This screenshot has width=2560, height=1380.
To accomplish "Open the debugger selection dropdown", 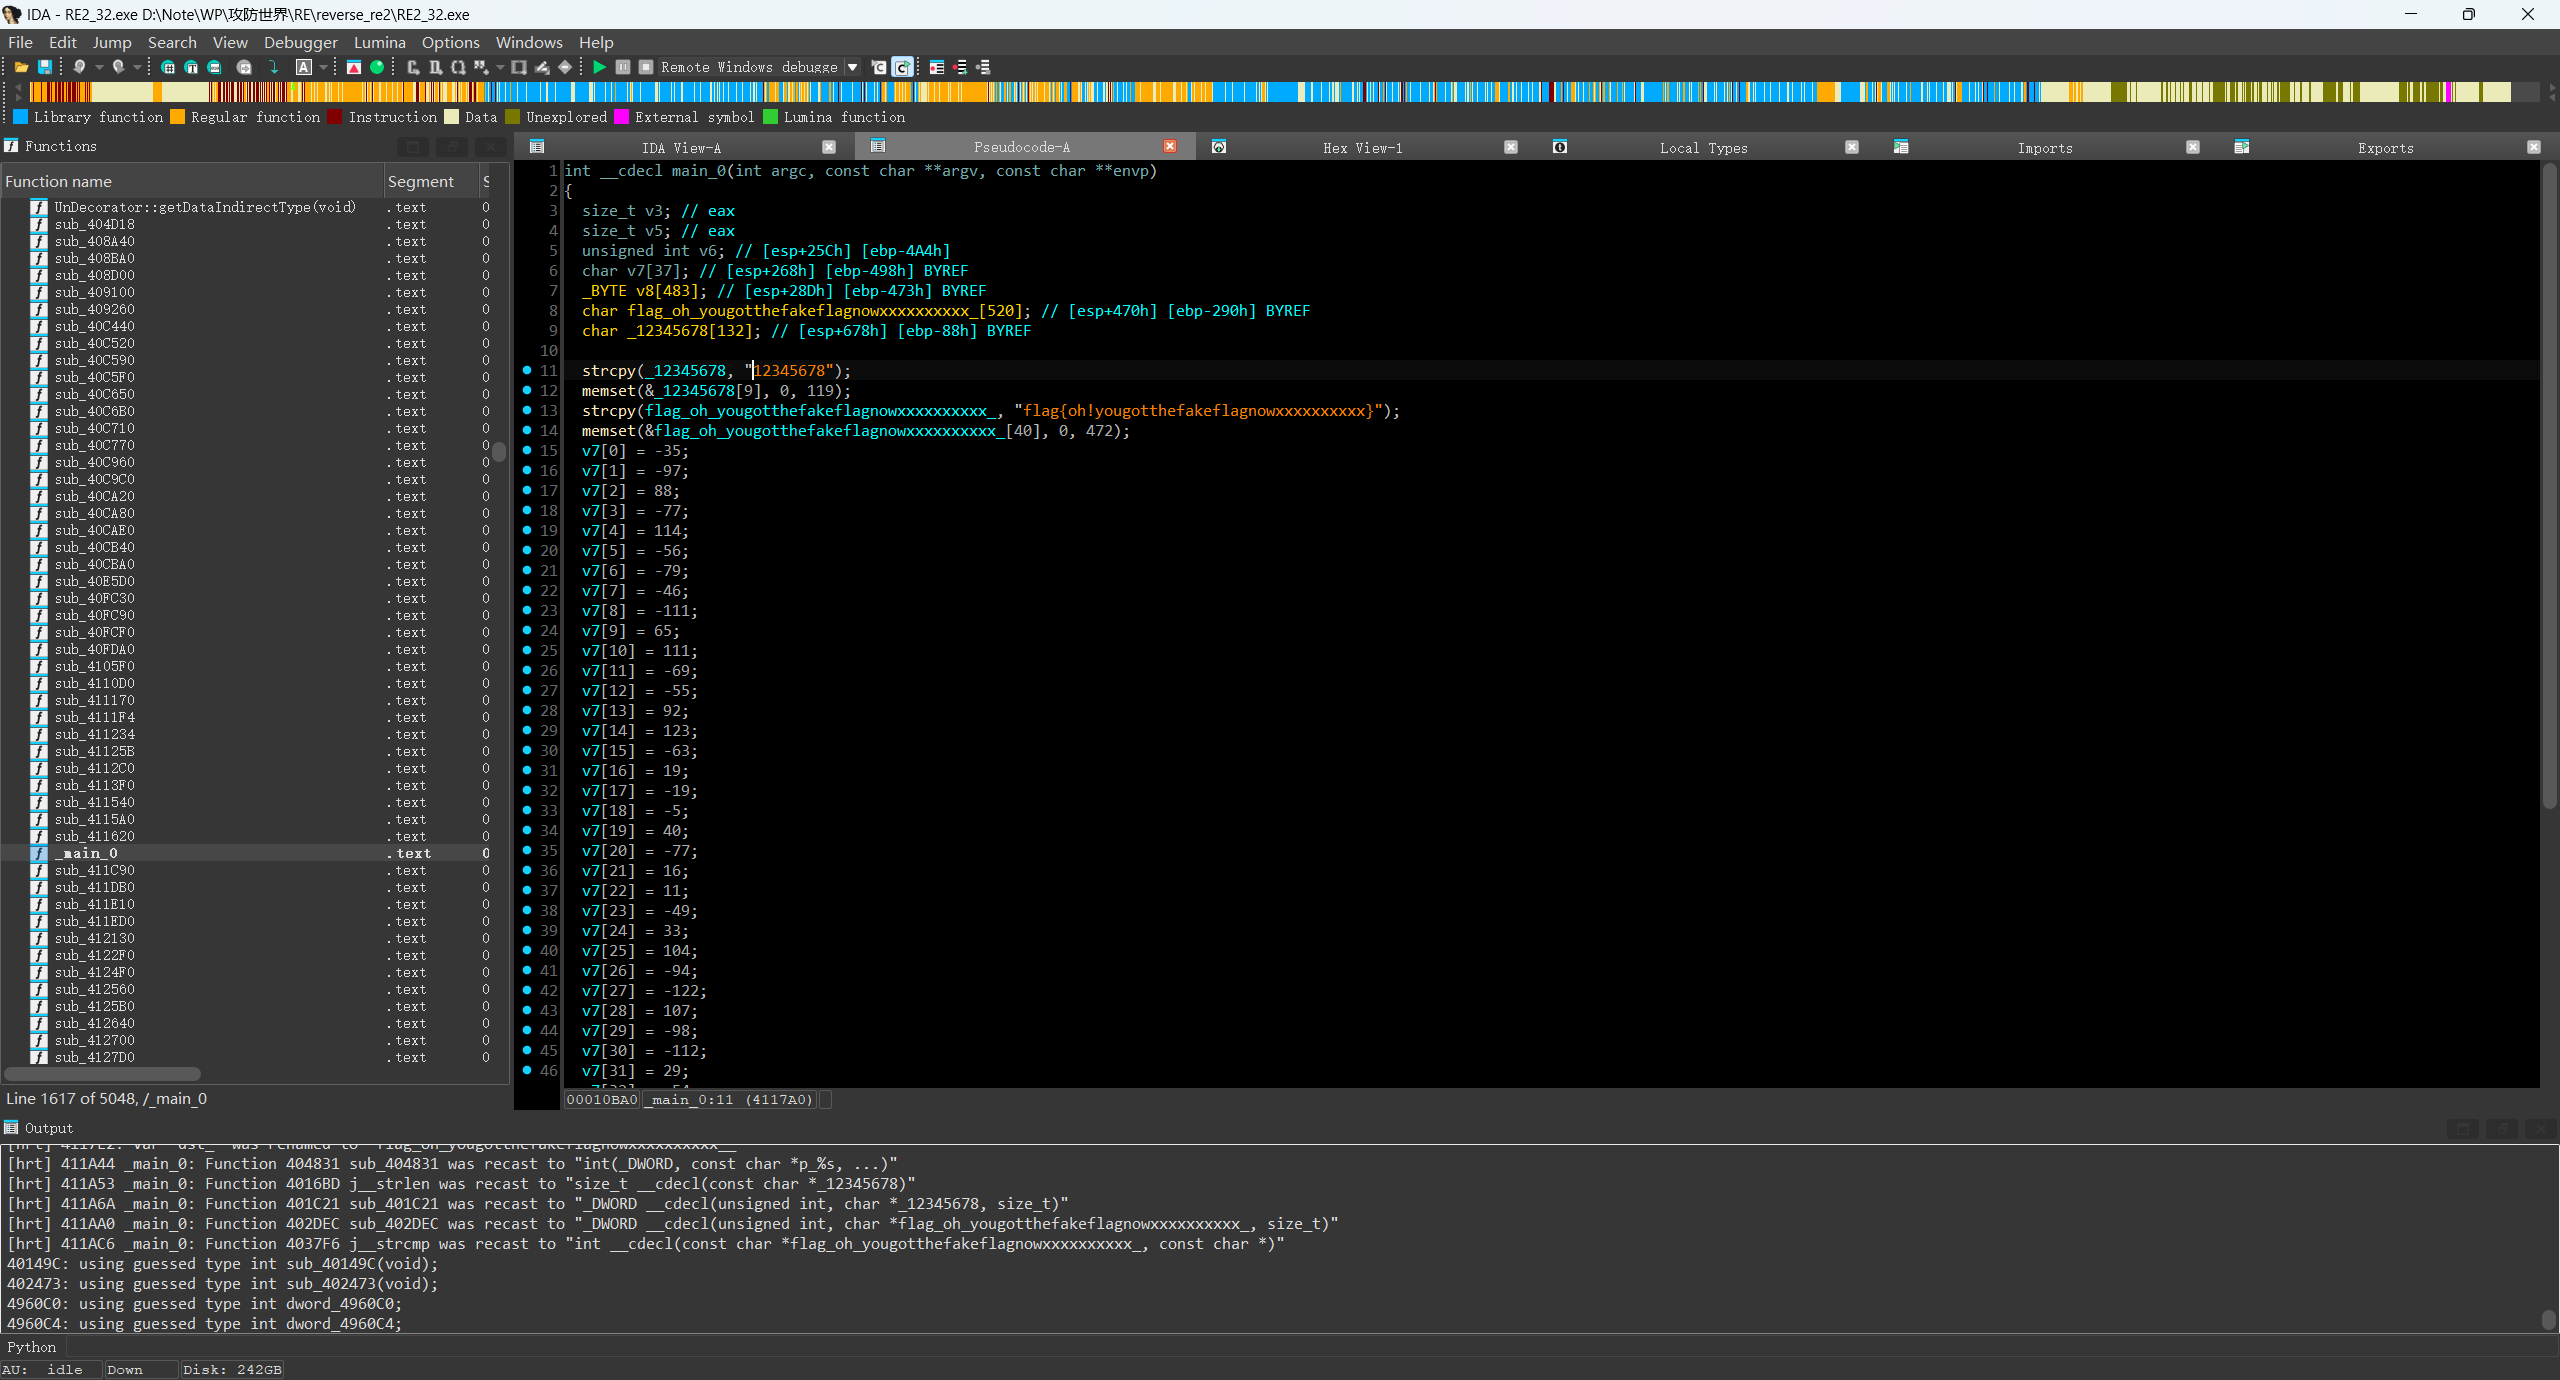I will point(852,67).
